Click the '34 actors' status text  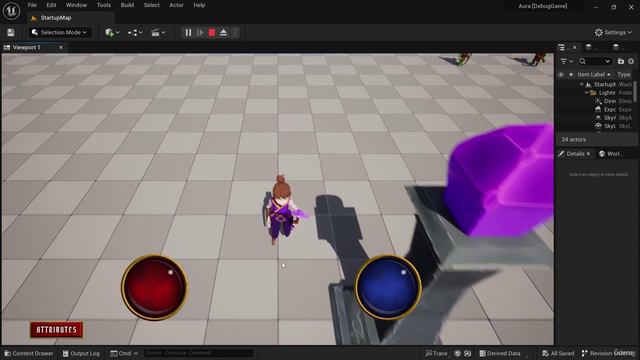[x=573, y=140]
